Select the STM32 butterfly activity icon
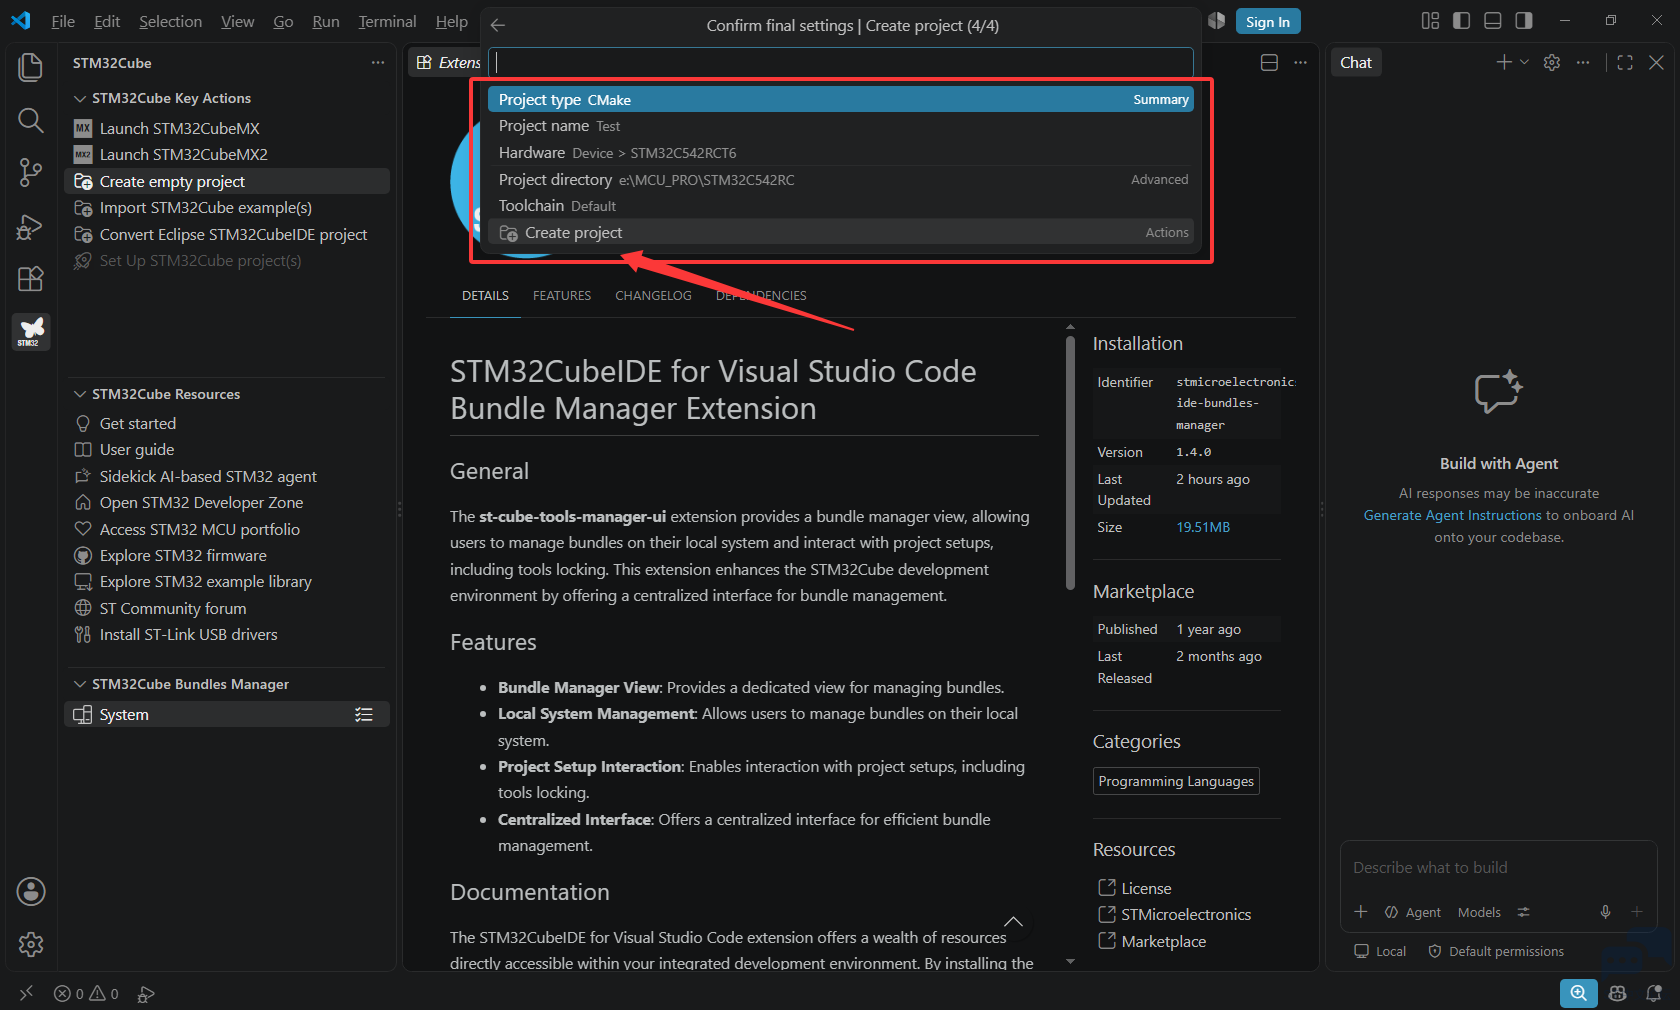This screenshot has height=1010, width=1680. tap(31, 331)
